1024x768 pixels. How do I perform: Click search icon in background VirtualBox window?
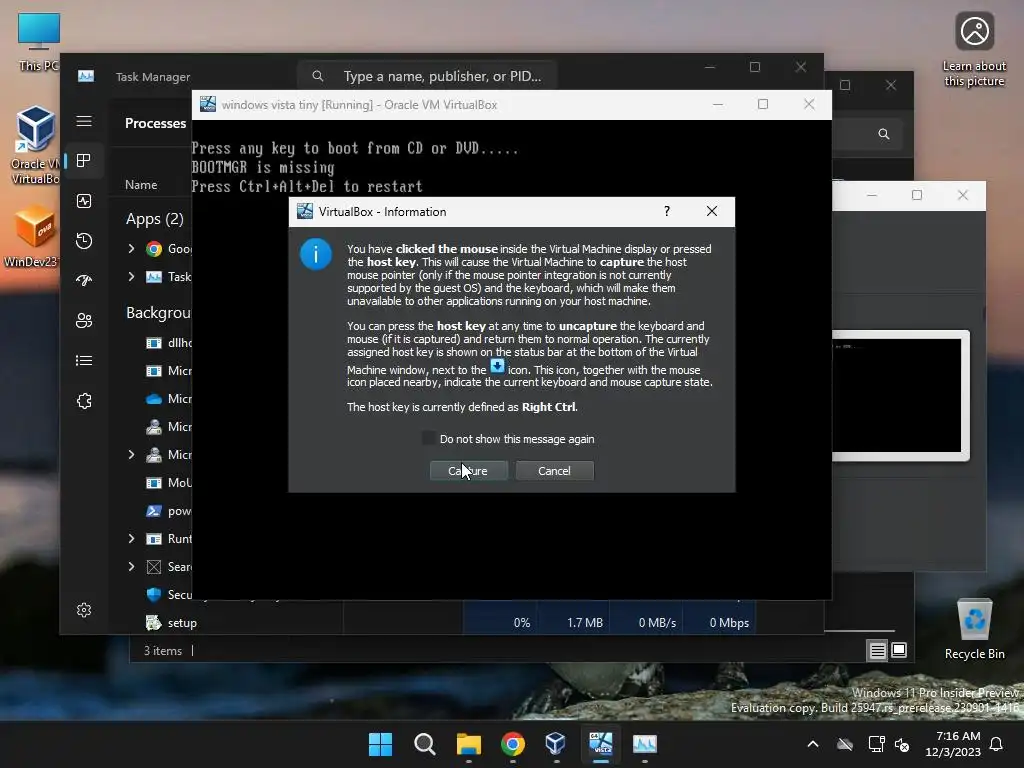(x=884, y=134)
